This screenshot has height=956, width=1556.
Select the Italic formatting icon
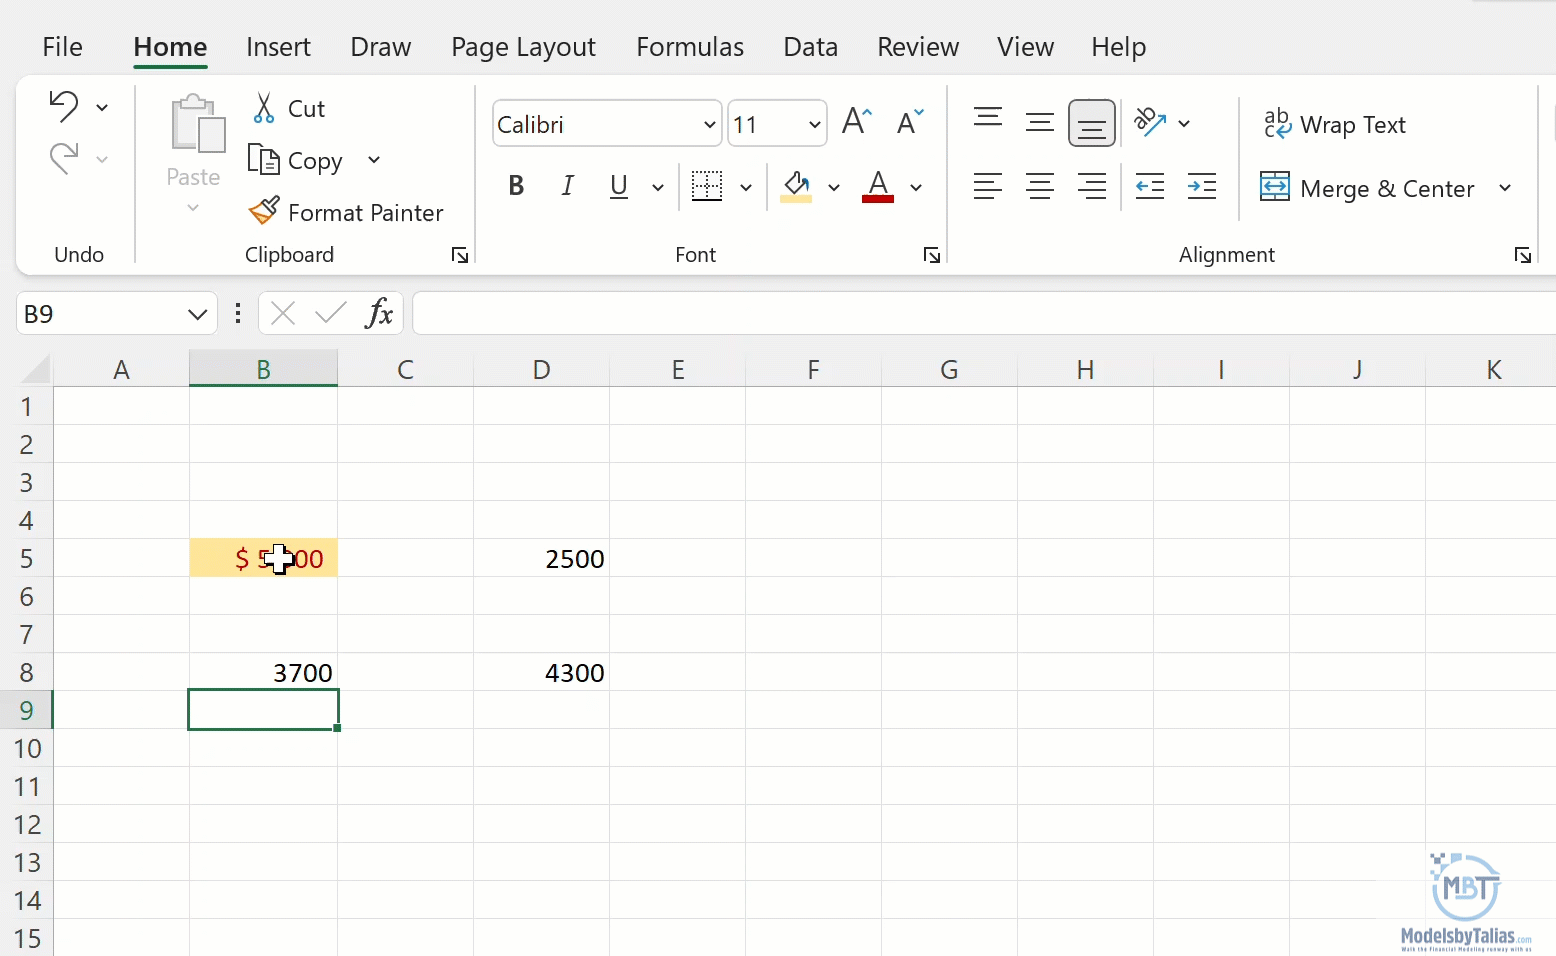[567, 186]
